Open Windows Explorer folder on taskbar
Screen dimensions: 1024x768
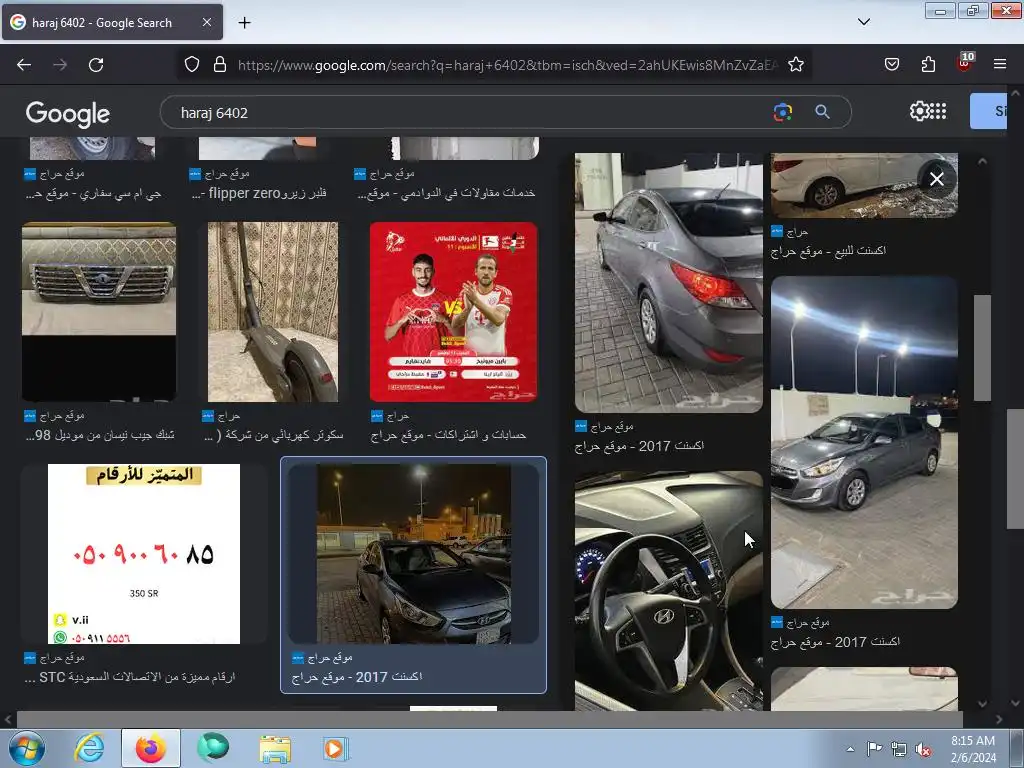pos(275,749)
